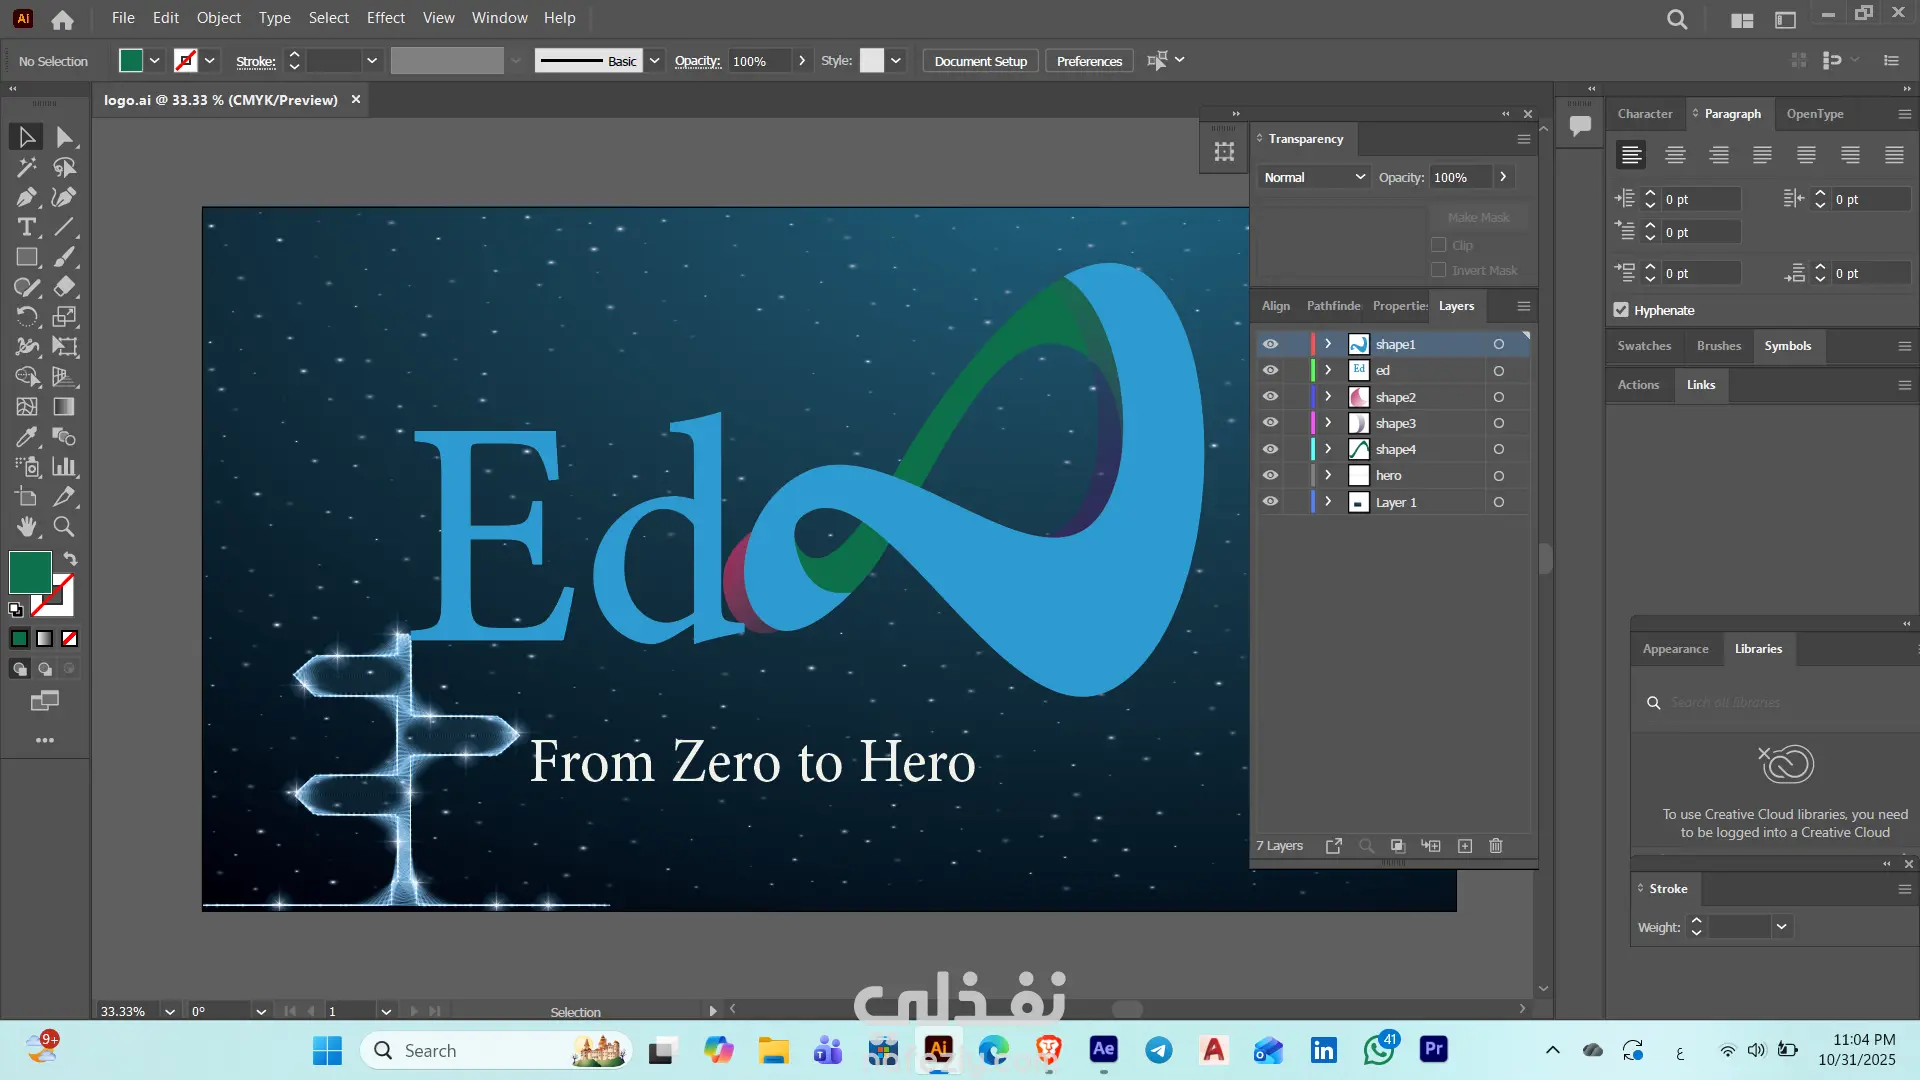The image size is (1920, 1080).
Task: Click the Document Setup button
Action: point(980,61)
